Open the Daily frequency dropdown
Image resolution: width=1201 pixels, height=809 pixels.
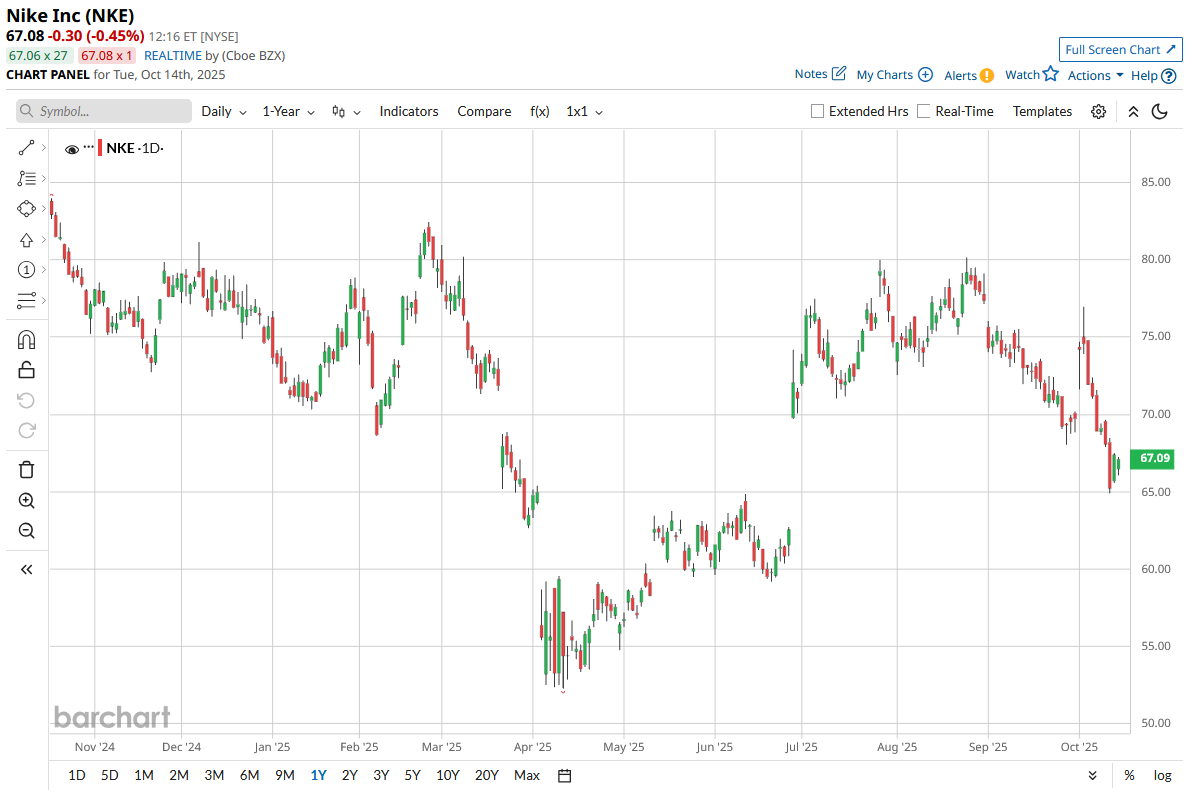pyautogui.click(x=222, y=112)
